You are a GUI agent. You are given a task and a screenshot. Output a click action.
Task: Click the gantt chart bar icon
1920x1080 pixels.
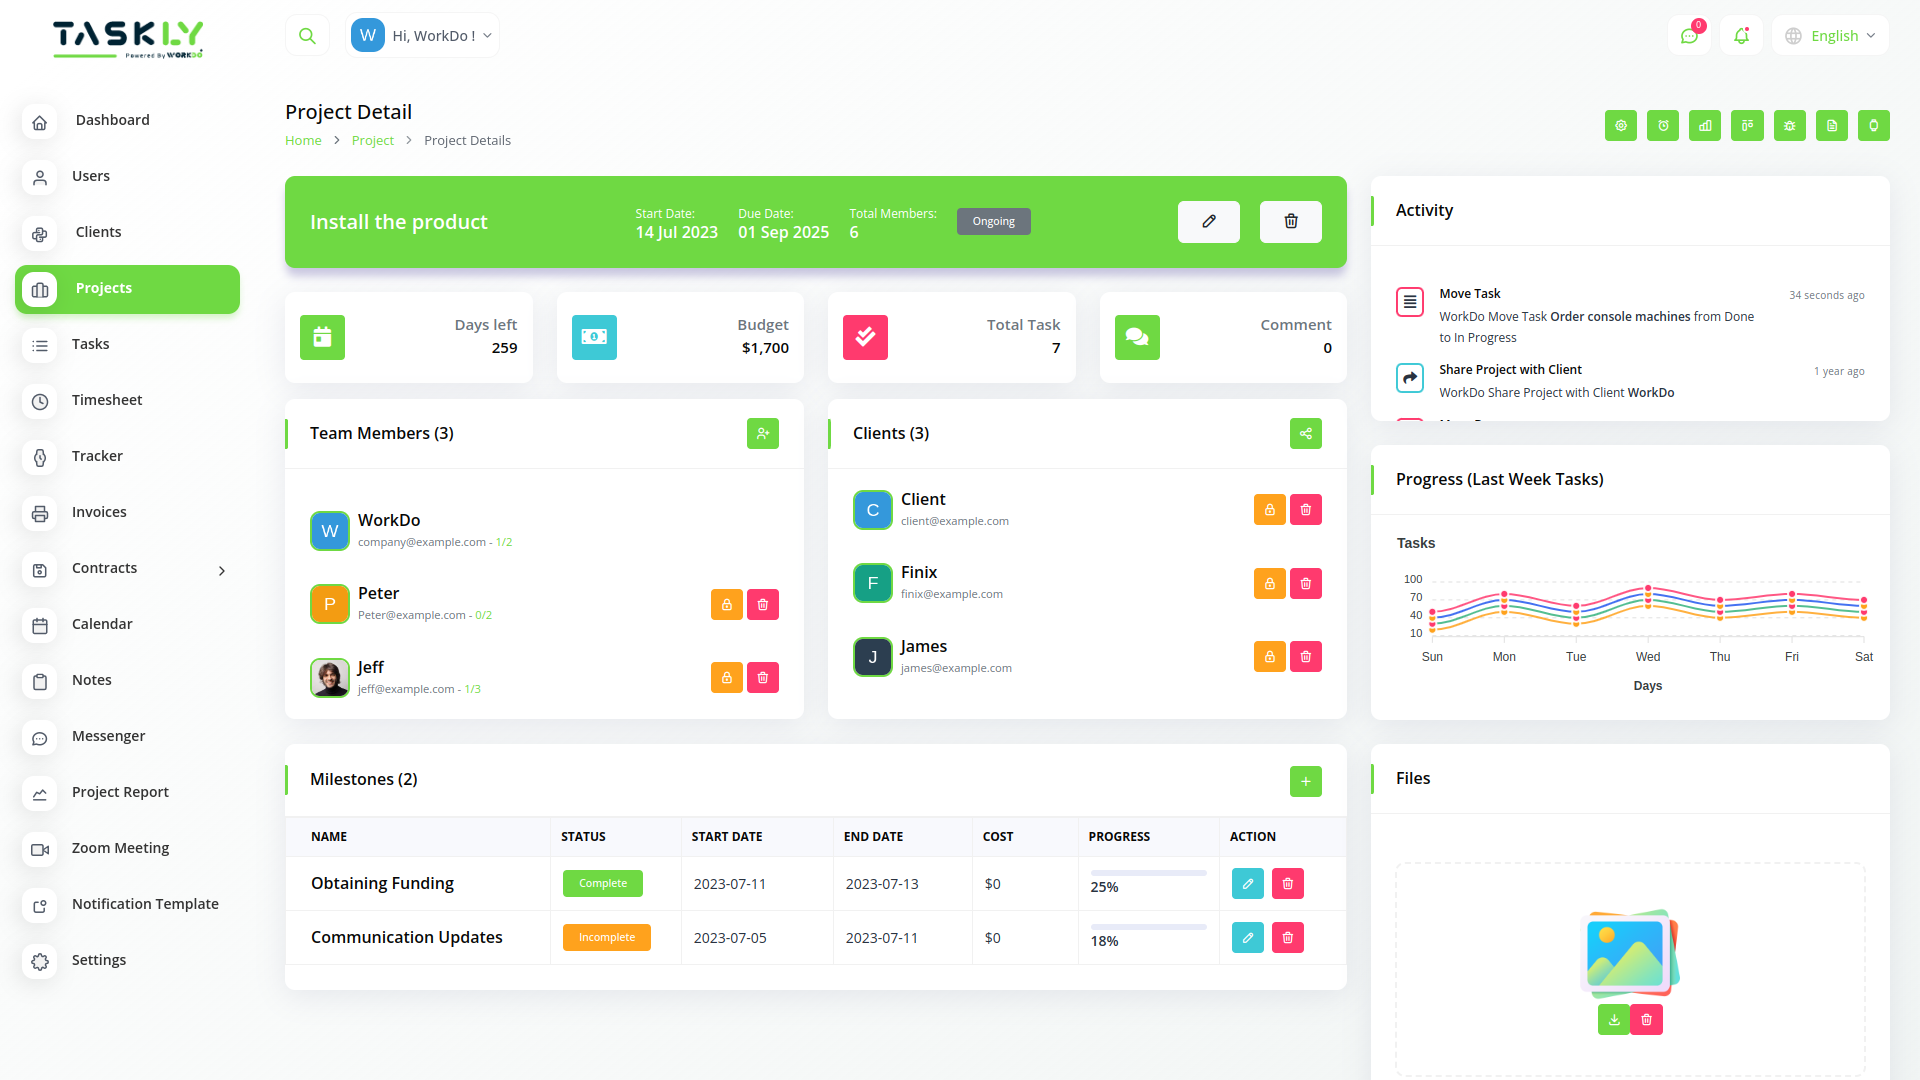(1705, 126)
